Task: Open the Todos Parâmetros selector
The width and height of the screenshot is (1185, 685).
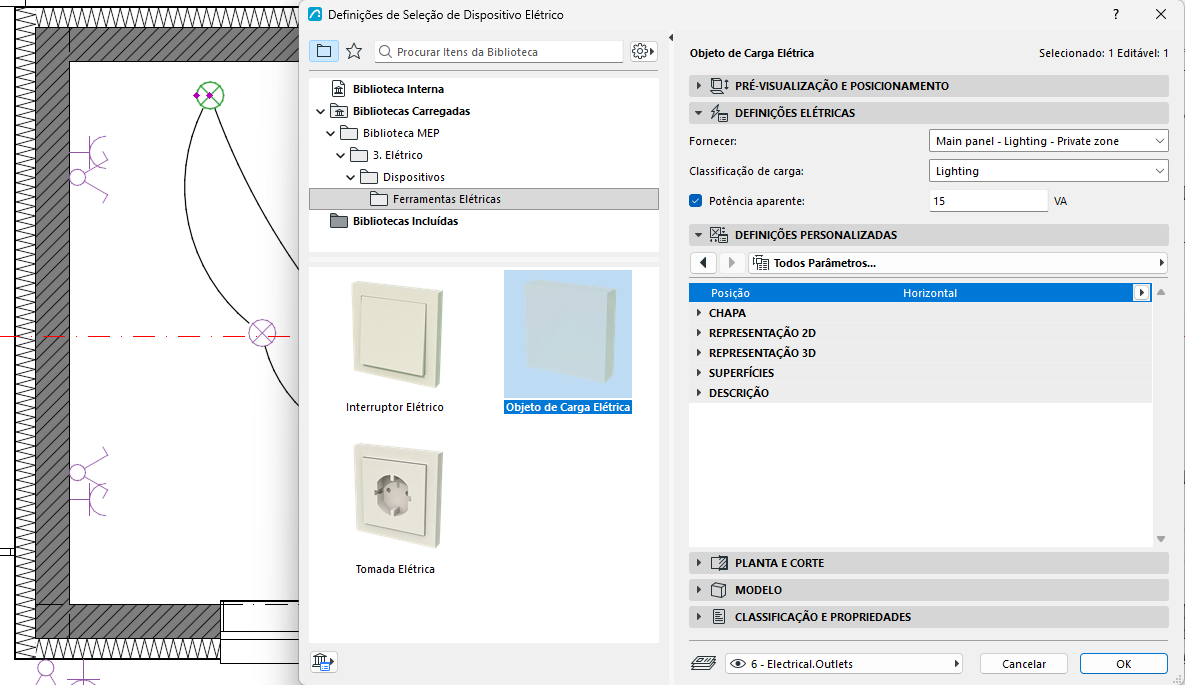Action: click(958, 263)
